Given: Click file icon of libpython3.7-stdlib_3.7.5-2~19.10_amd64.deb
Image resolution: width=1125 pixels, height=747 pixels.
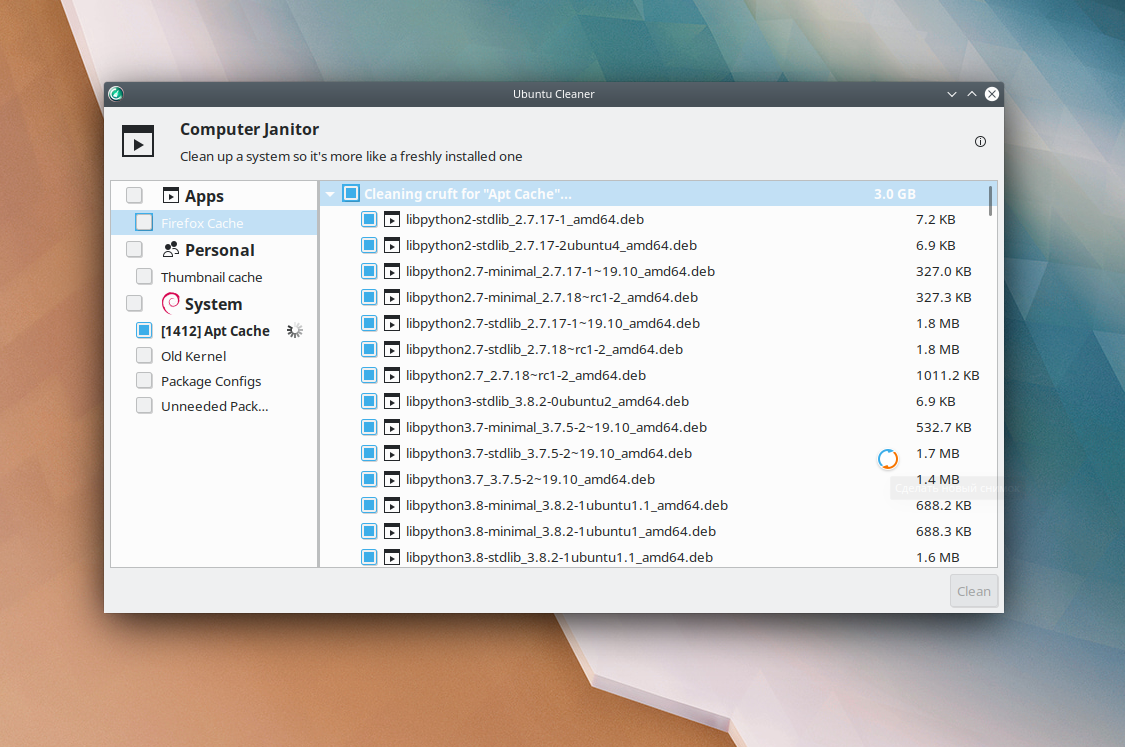Looking at the screenshot, I should coord(392,454).
